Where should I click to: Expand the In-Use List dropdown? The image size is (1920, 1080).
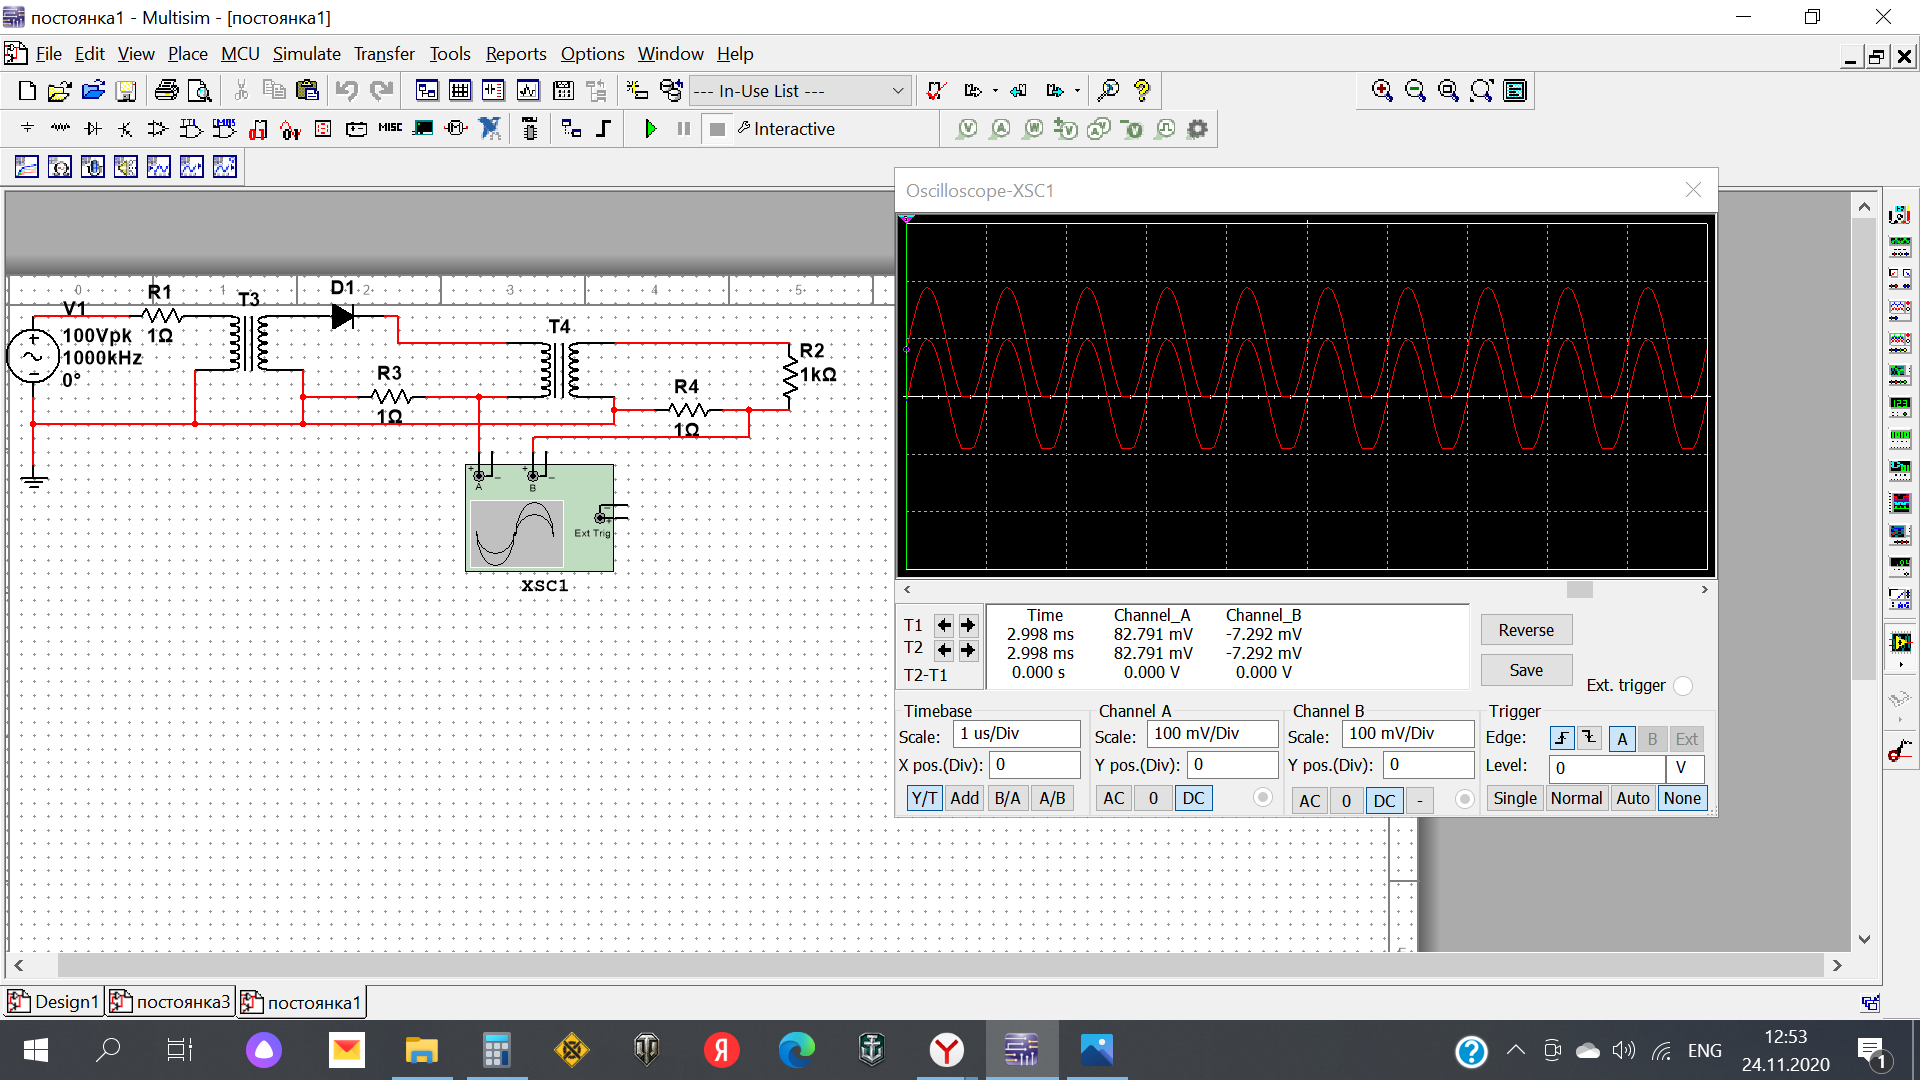coord(897,91)
